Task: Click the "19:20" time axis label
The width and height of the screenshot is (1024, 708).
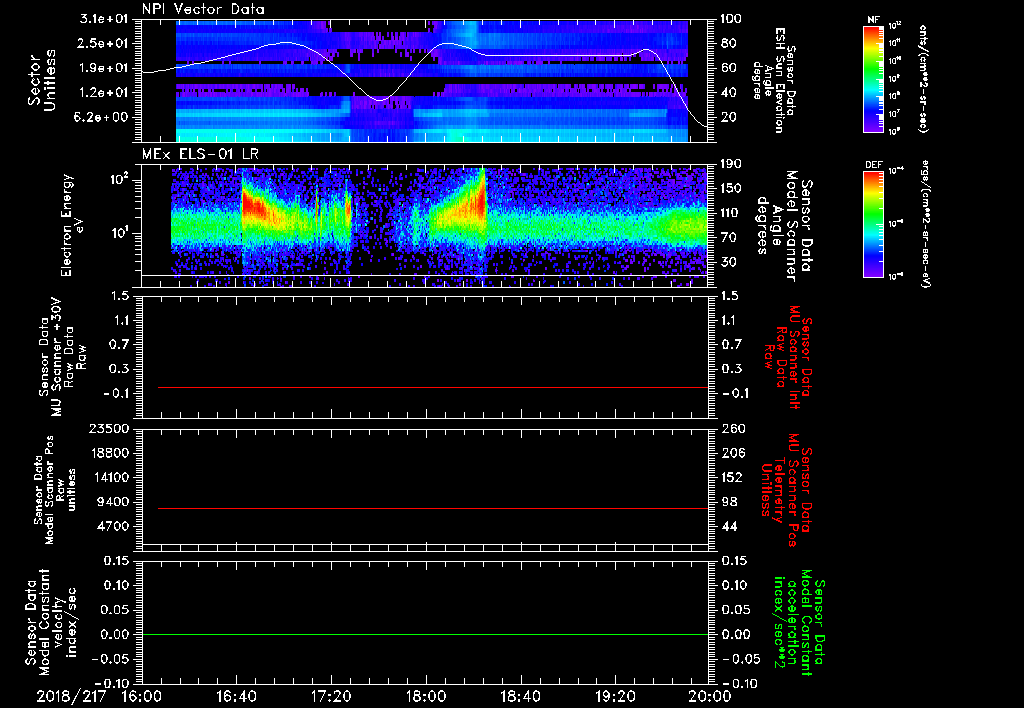Action: click(x=615, y=696)
